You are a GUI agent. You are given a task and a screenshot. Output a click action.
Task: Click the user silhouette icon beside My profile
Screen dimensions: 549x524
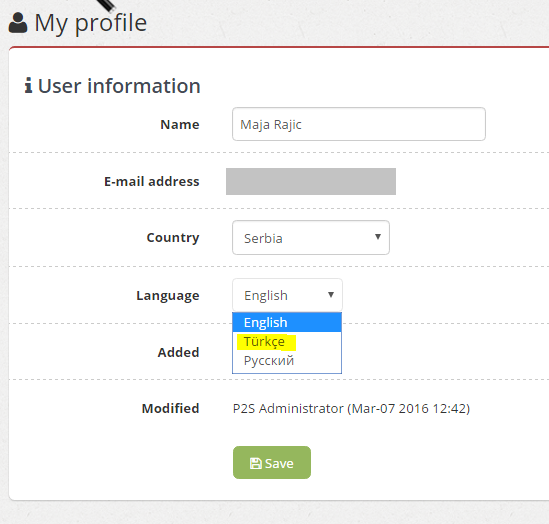(18, 23)
